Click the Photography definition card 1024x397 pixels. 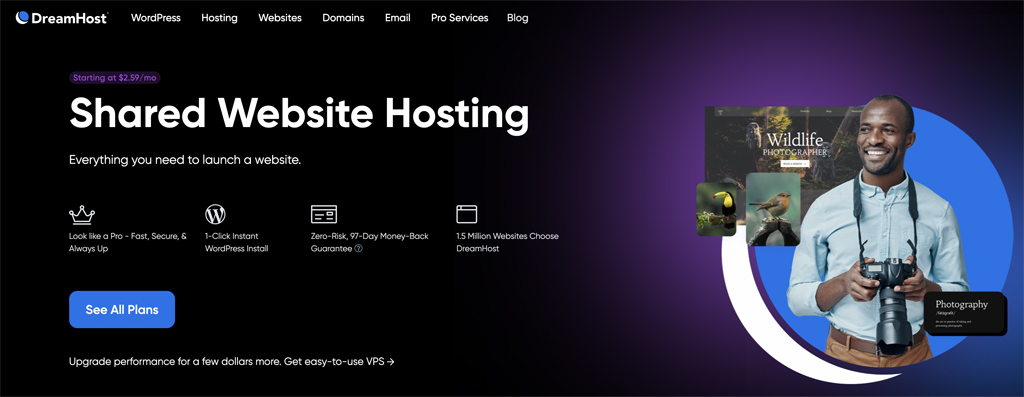pyautogui.click(x=965, y=313)
